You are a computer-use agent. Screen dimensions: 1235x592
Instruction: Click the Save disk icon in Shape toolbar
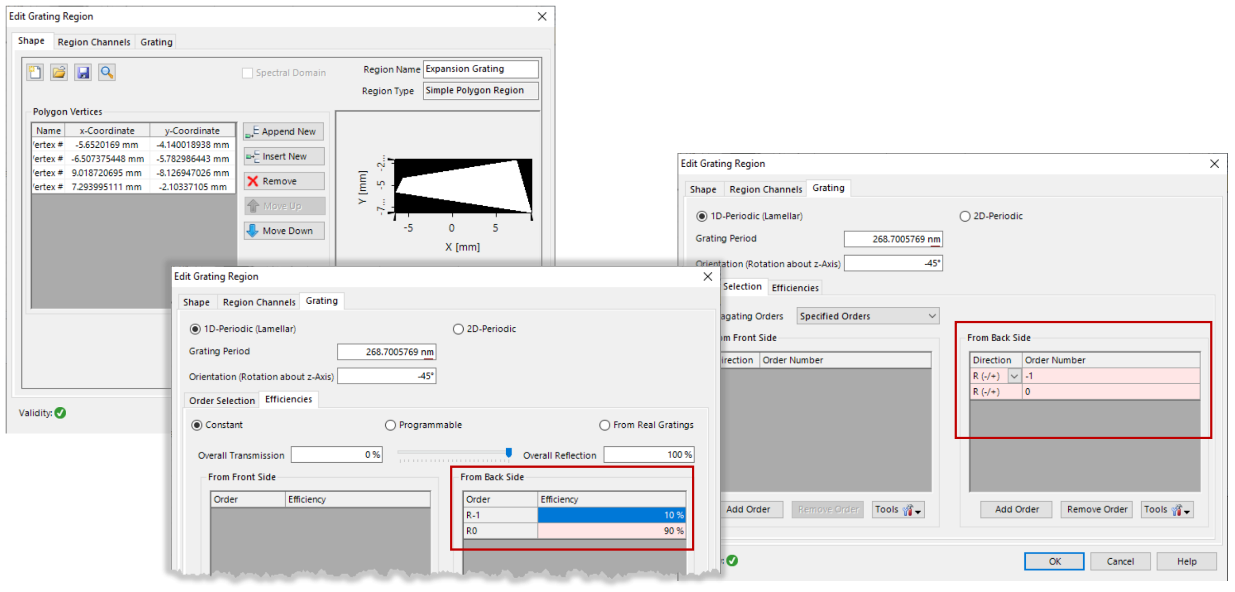point(83,72)
